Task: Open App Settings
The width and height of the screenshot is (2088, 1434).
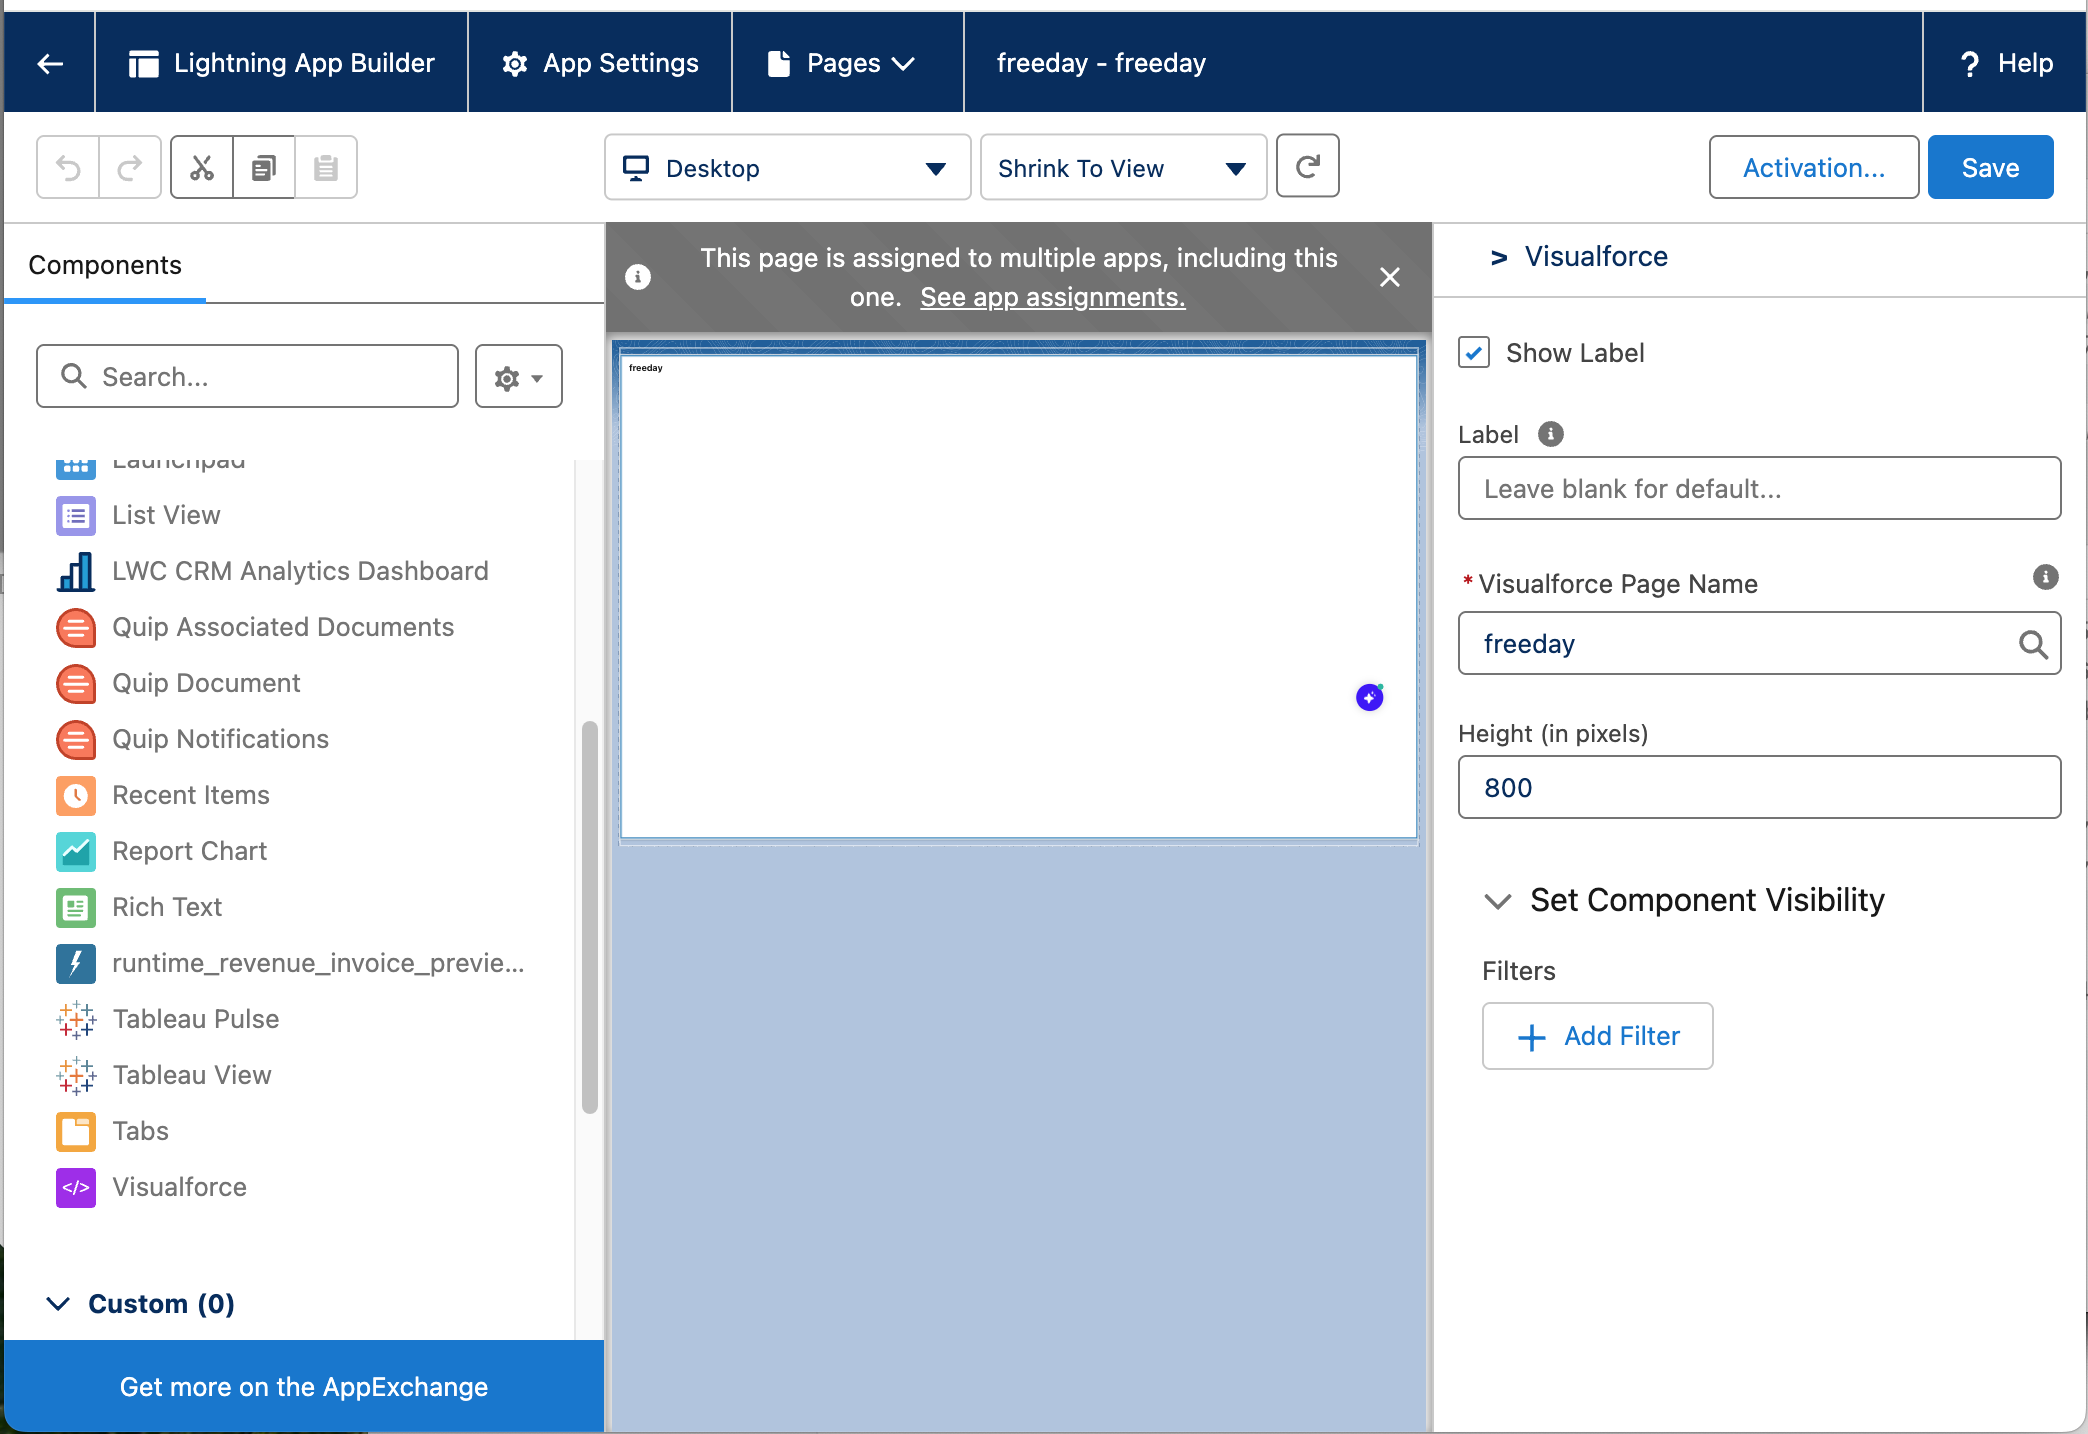Action: pos(600,63)
